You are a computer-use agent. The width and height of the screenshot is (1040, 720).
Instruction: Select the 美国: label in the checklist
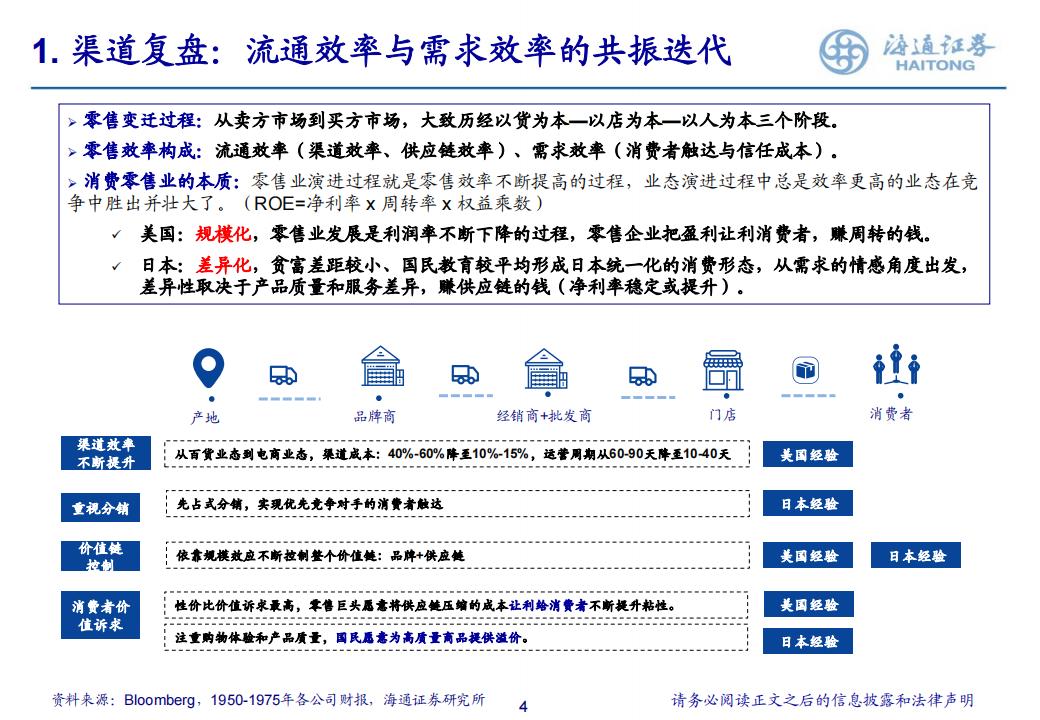tap(161, 233)
